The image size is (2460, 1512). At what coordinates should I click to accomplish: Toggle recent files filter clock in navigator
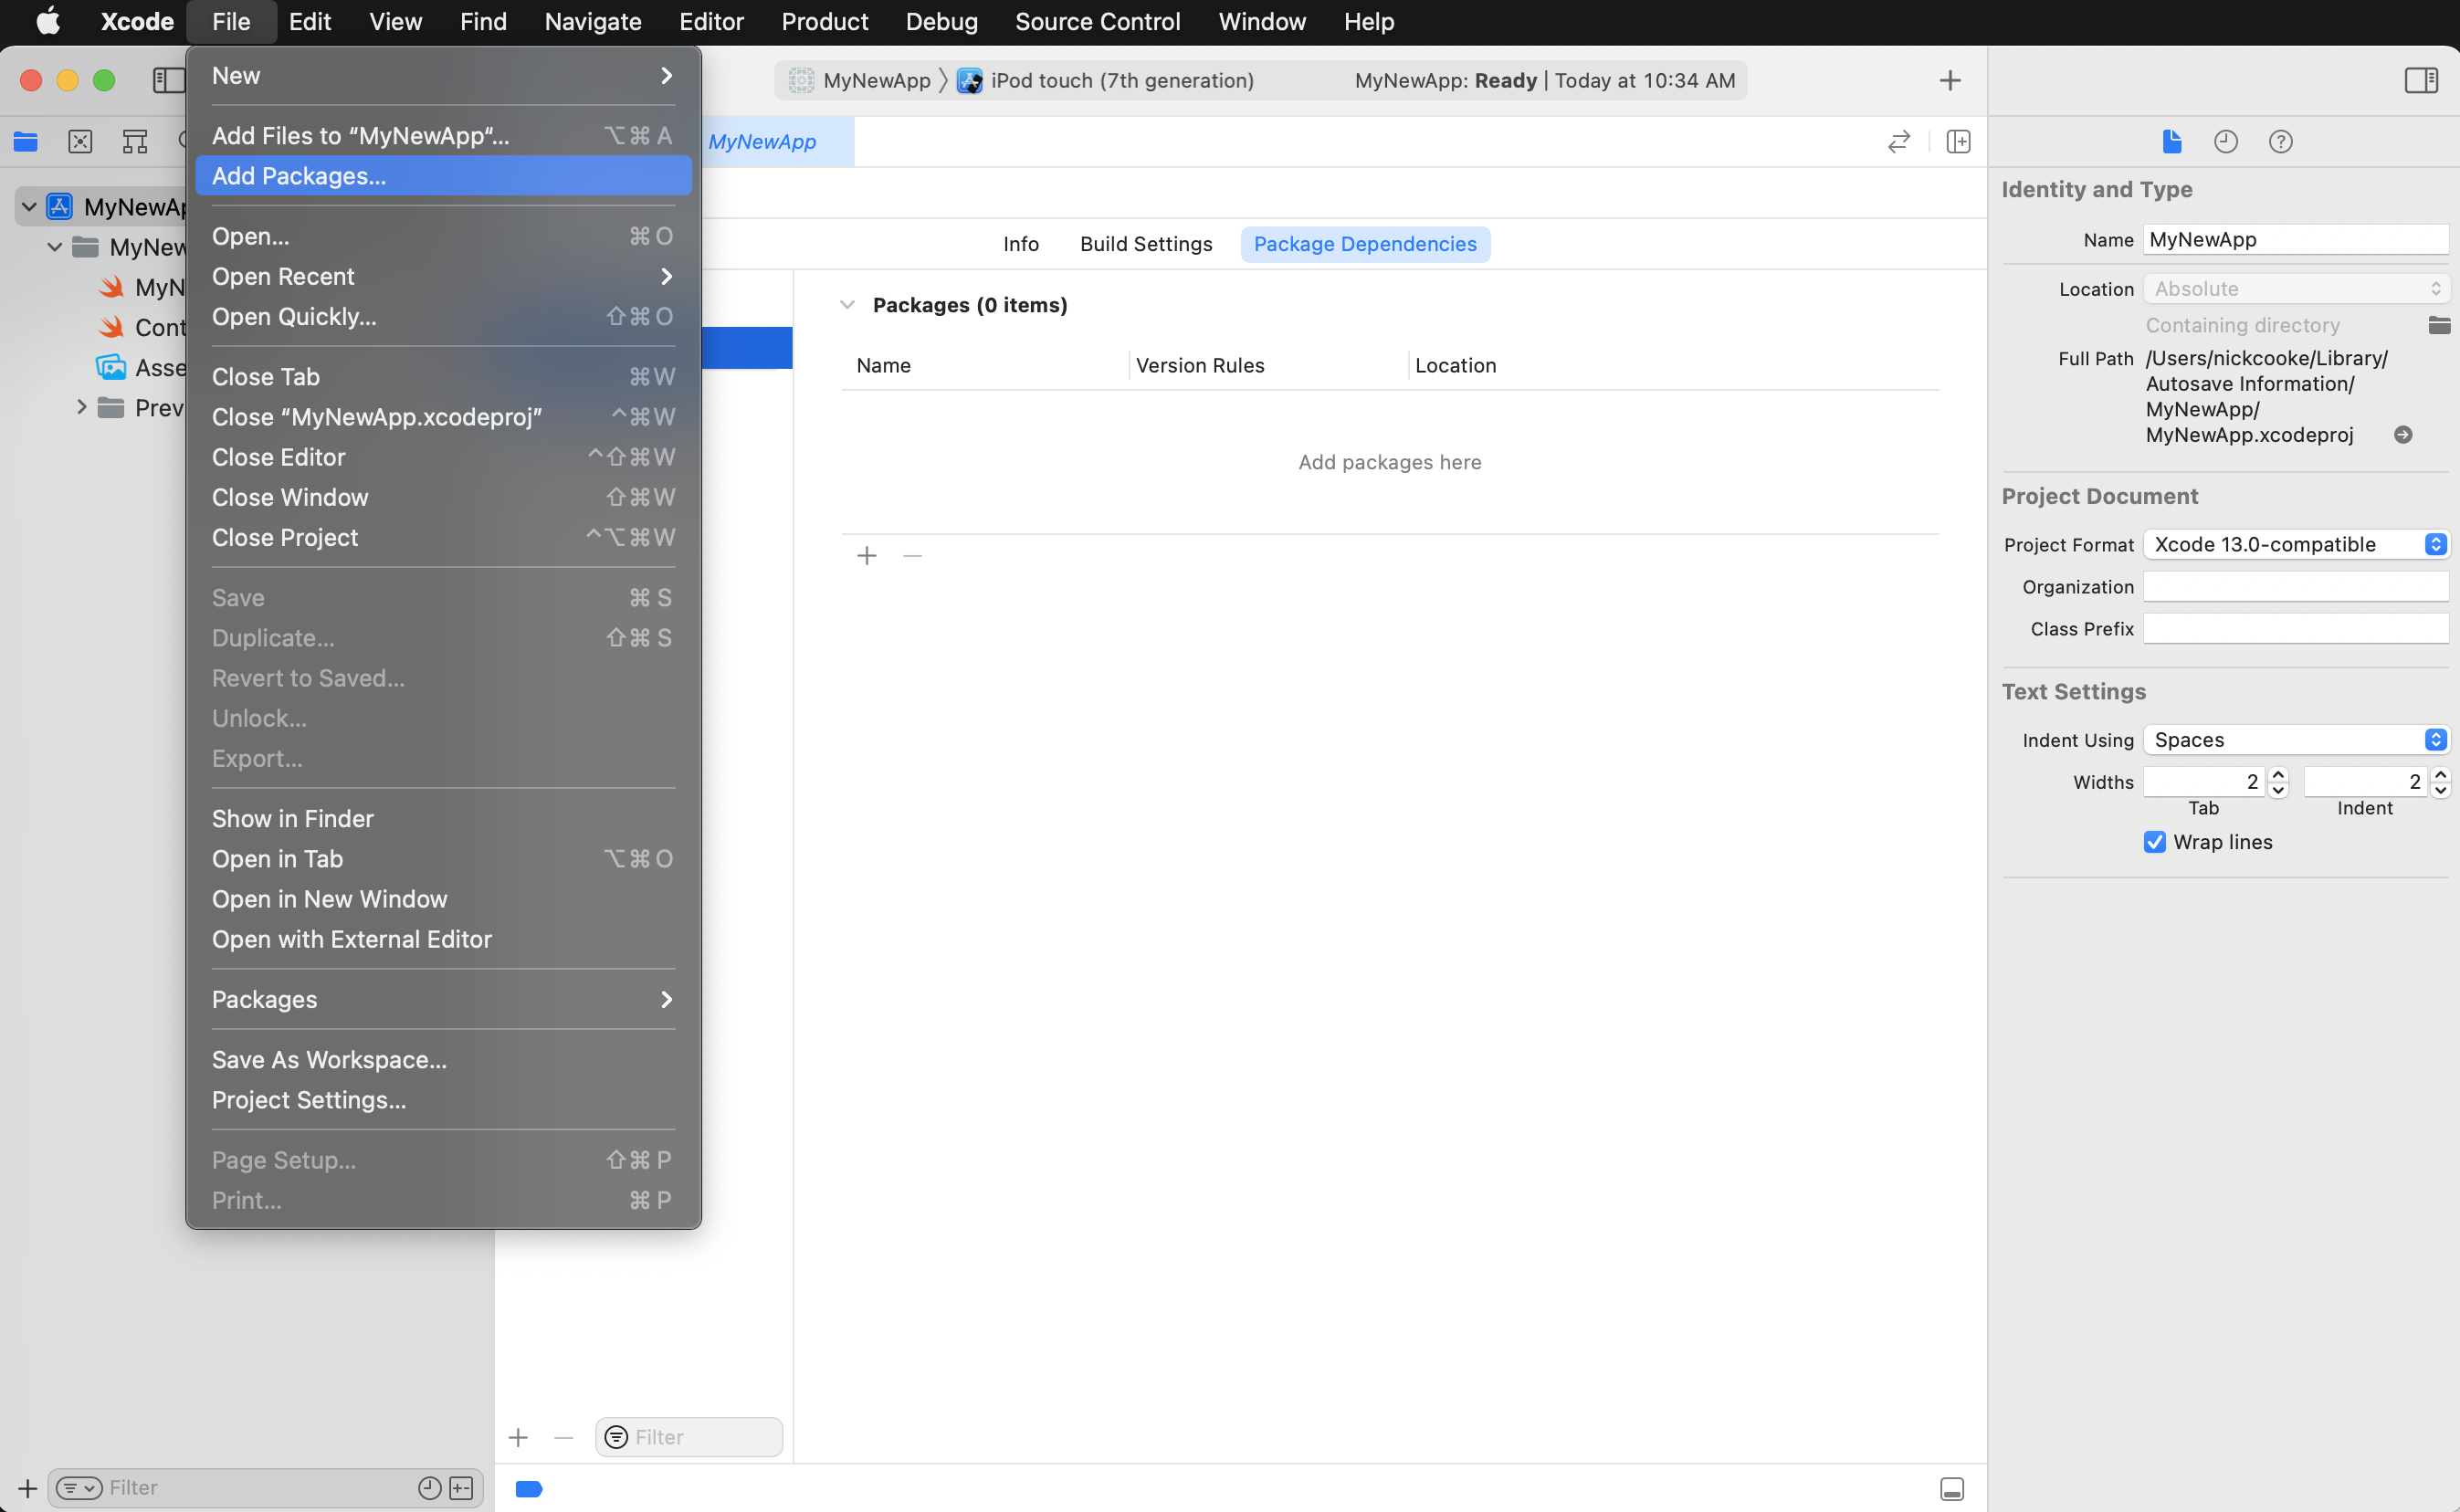tap(429, 1488)
